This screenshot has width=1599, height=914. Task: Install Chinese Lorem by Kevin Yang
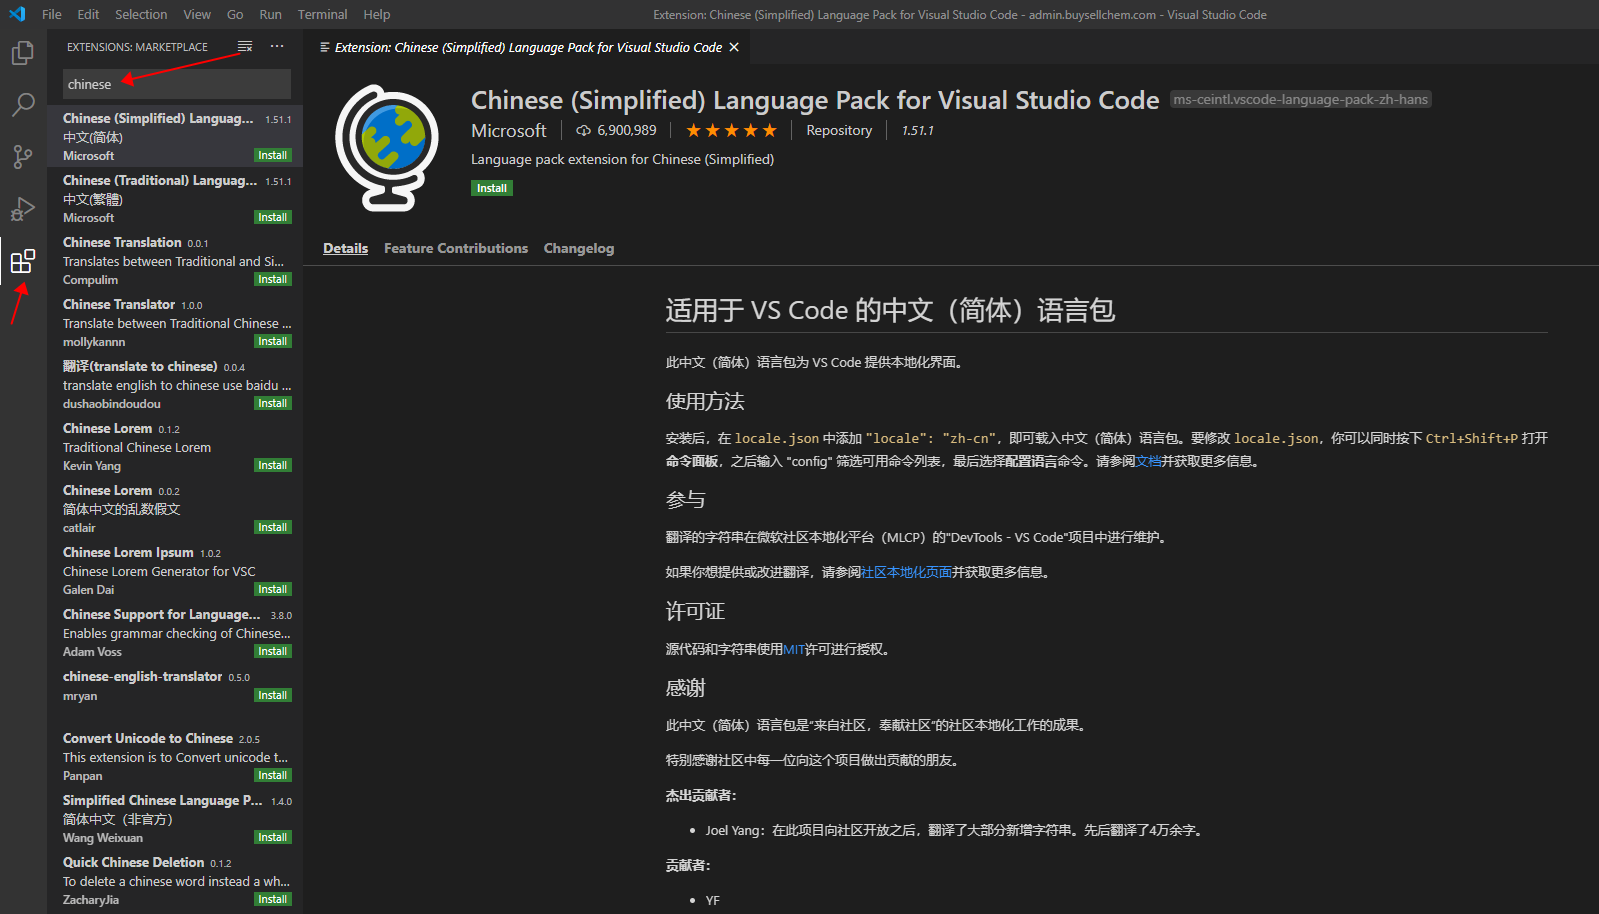pyautogui.click(x=272, y=465)
